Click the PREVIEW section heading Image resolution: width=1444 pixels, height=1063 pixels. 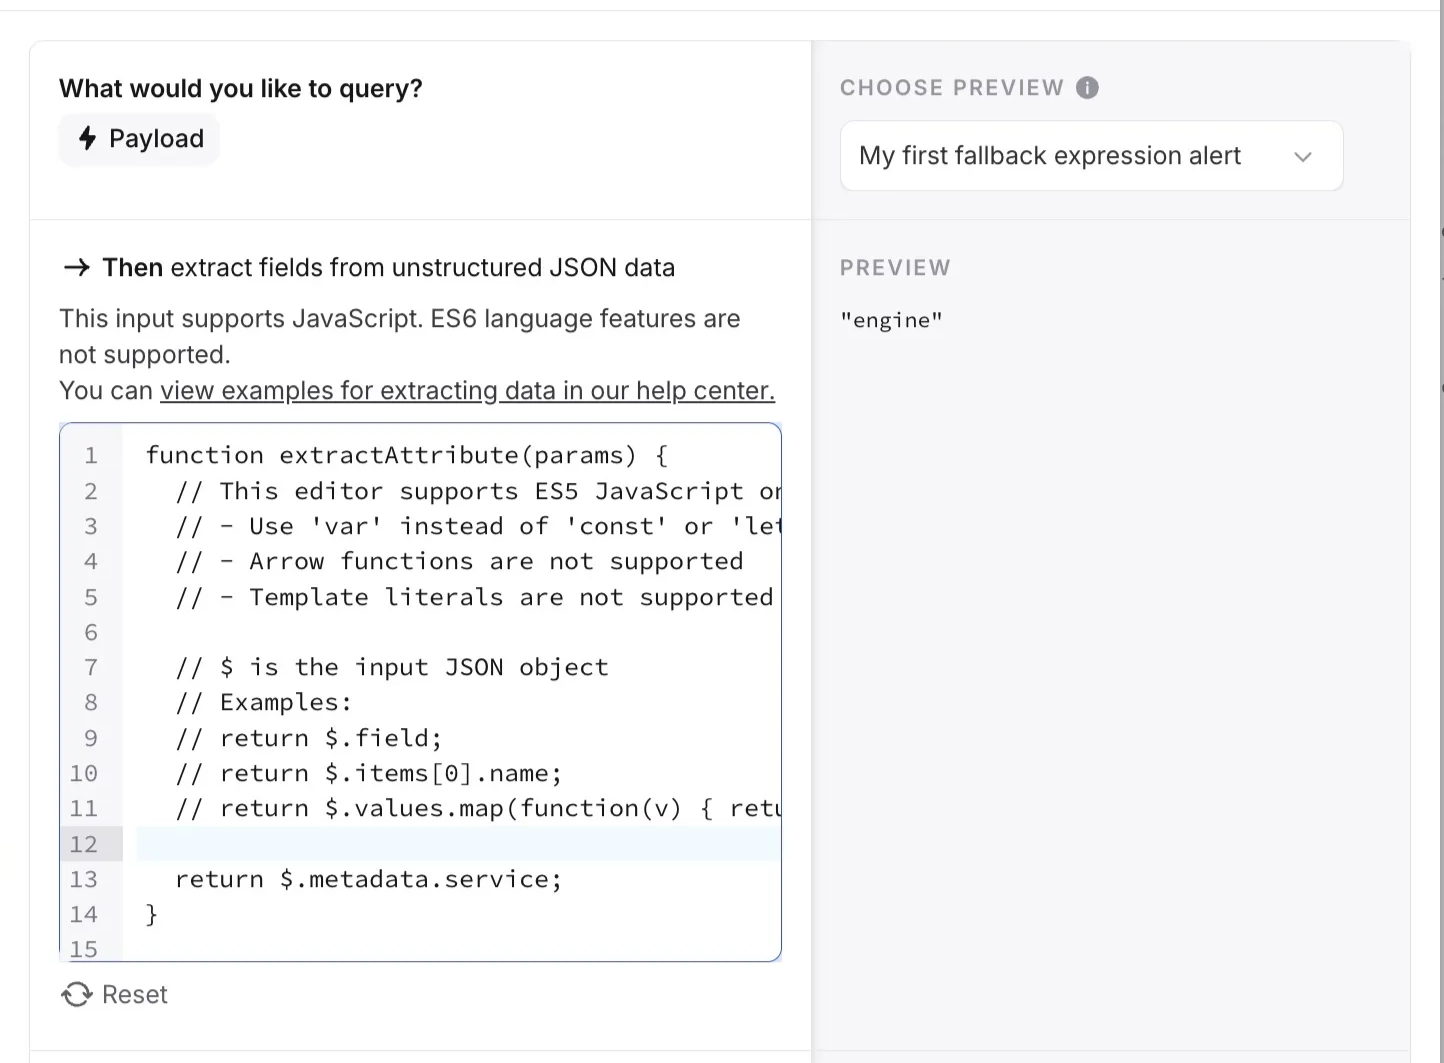895,267
